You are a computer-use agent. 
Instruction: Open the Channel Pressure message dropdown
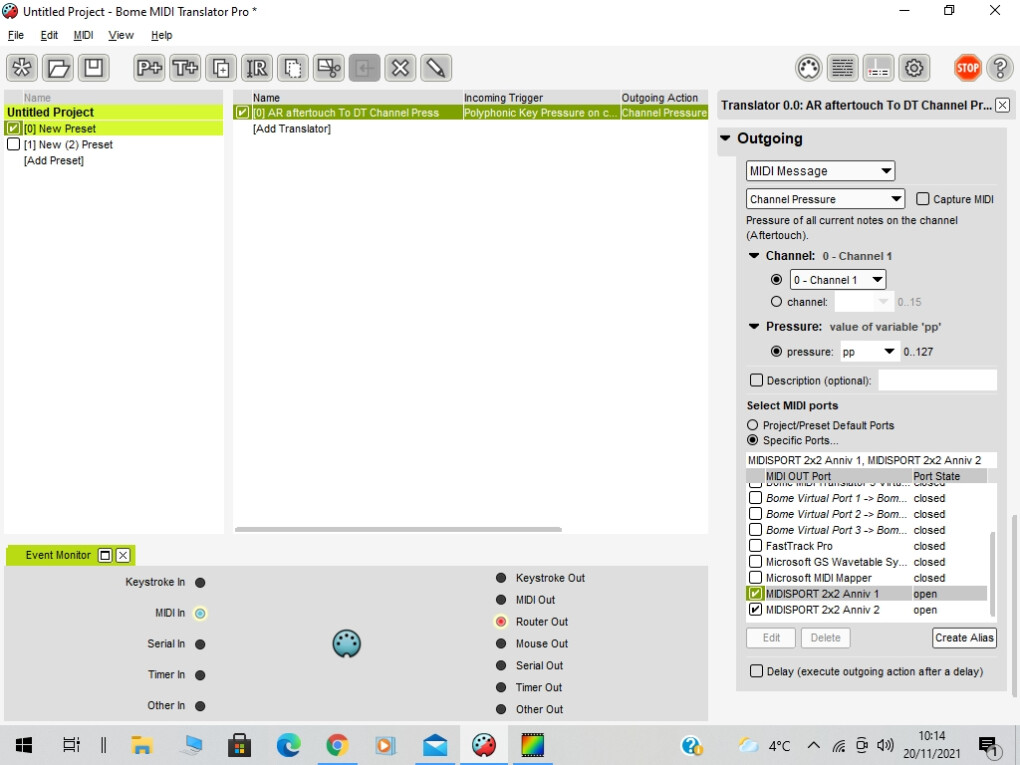point(825,198)
